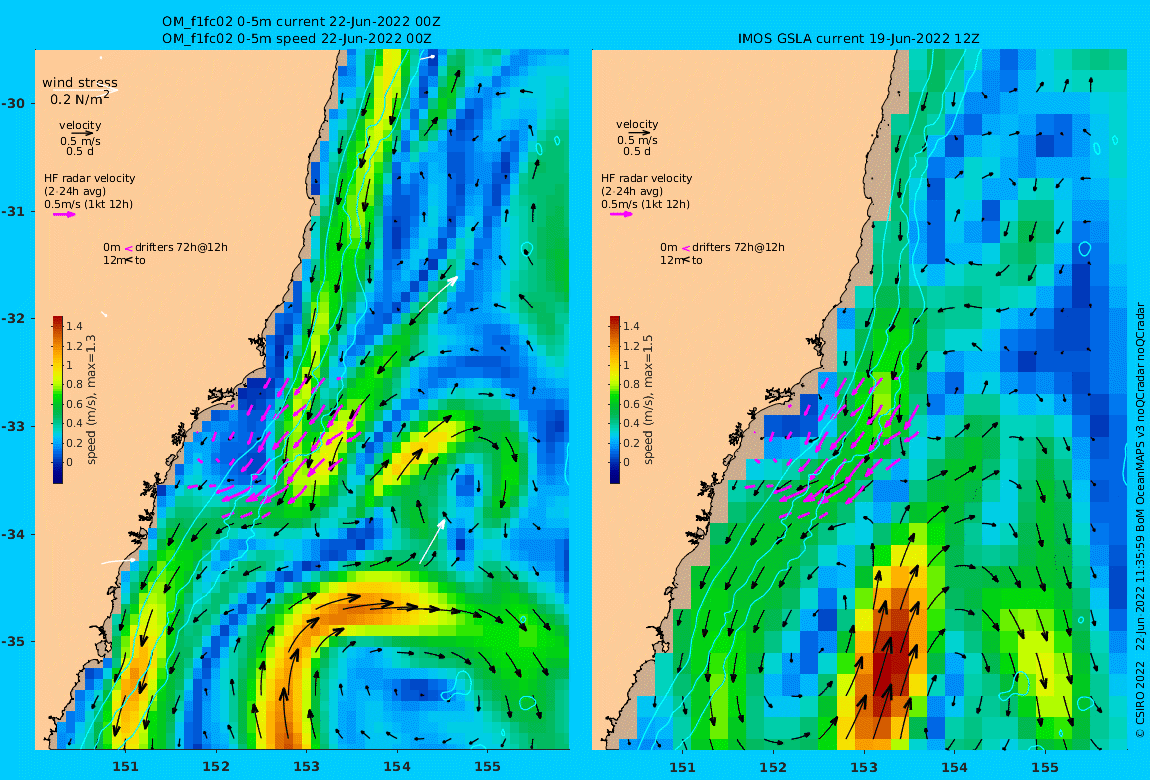Click '(2-24h avg)' text on OM_f1fc02 map
The image size is (1150, 780).
click(x=75, y=191)
